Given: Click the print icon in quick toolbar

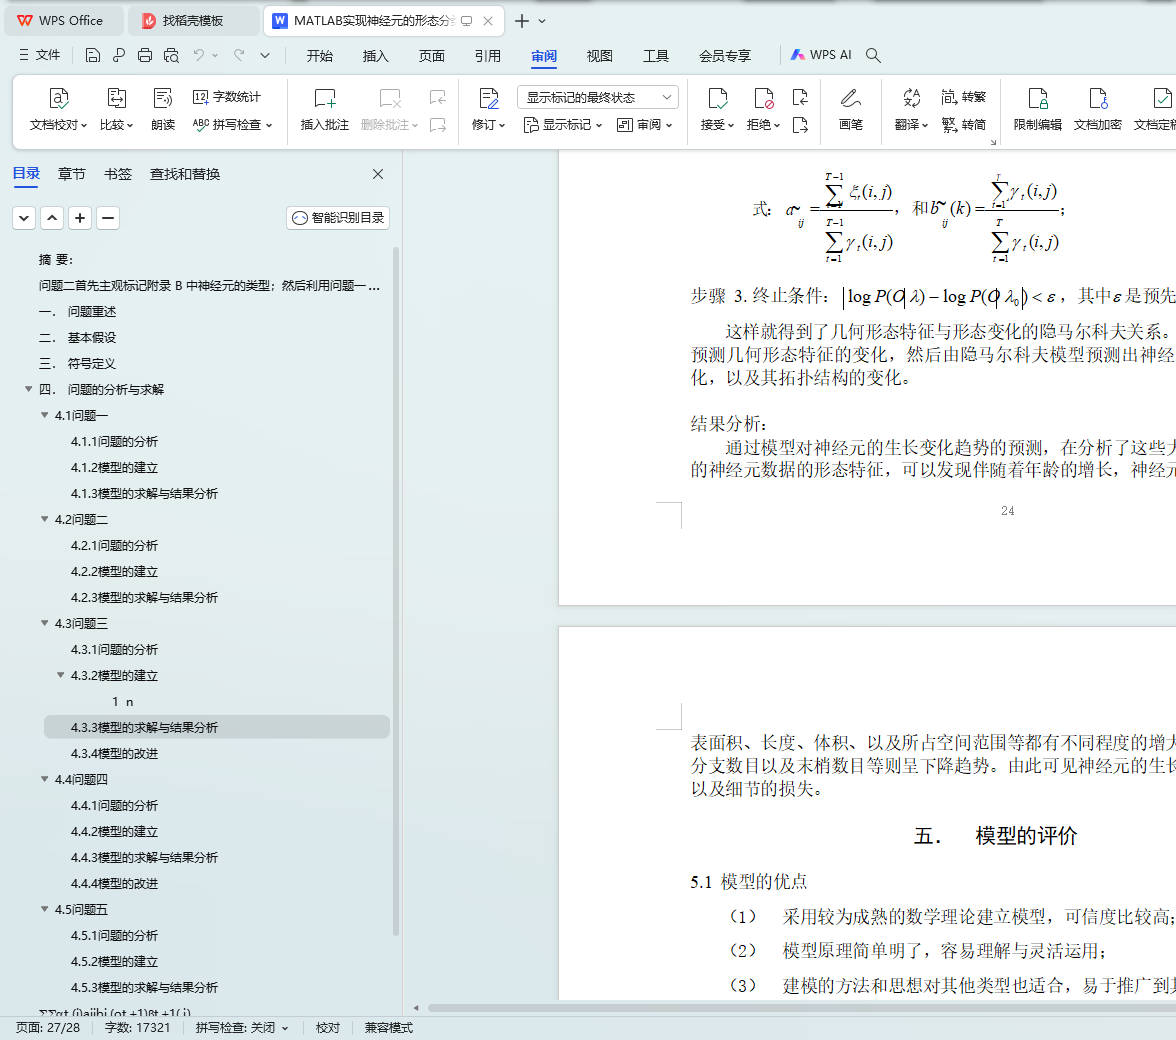Looking at the screenshot, I should click(145, 55).
